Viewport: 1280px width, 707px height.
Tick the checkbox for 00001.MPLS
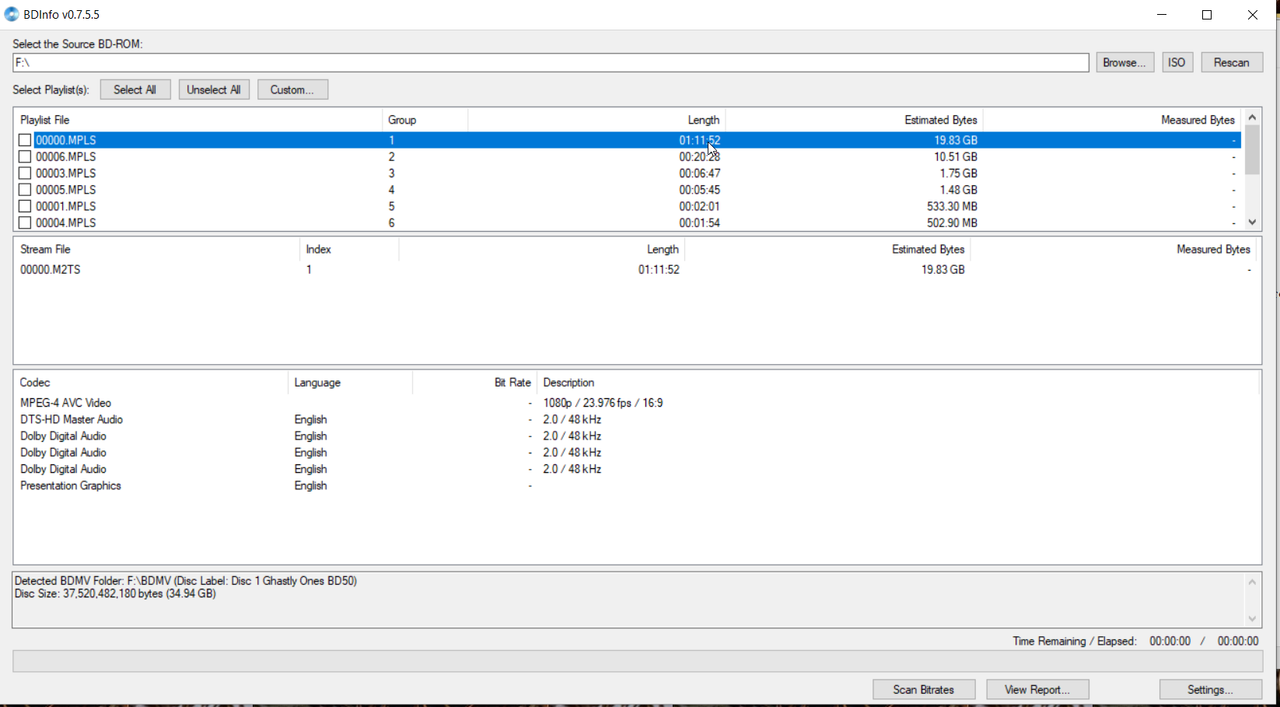point(25,206)
